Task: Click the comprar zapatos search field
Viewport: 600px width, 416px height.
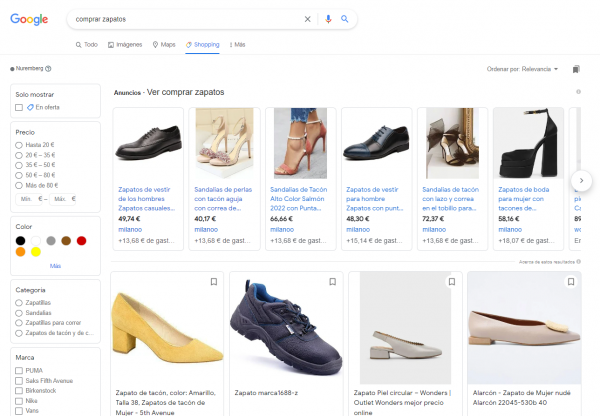Action: (186, 19)
